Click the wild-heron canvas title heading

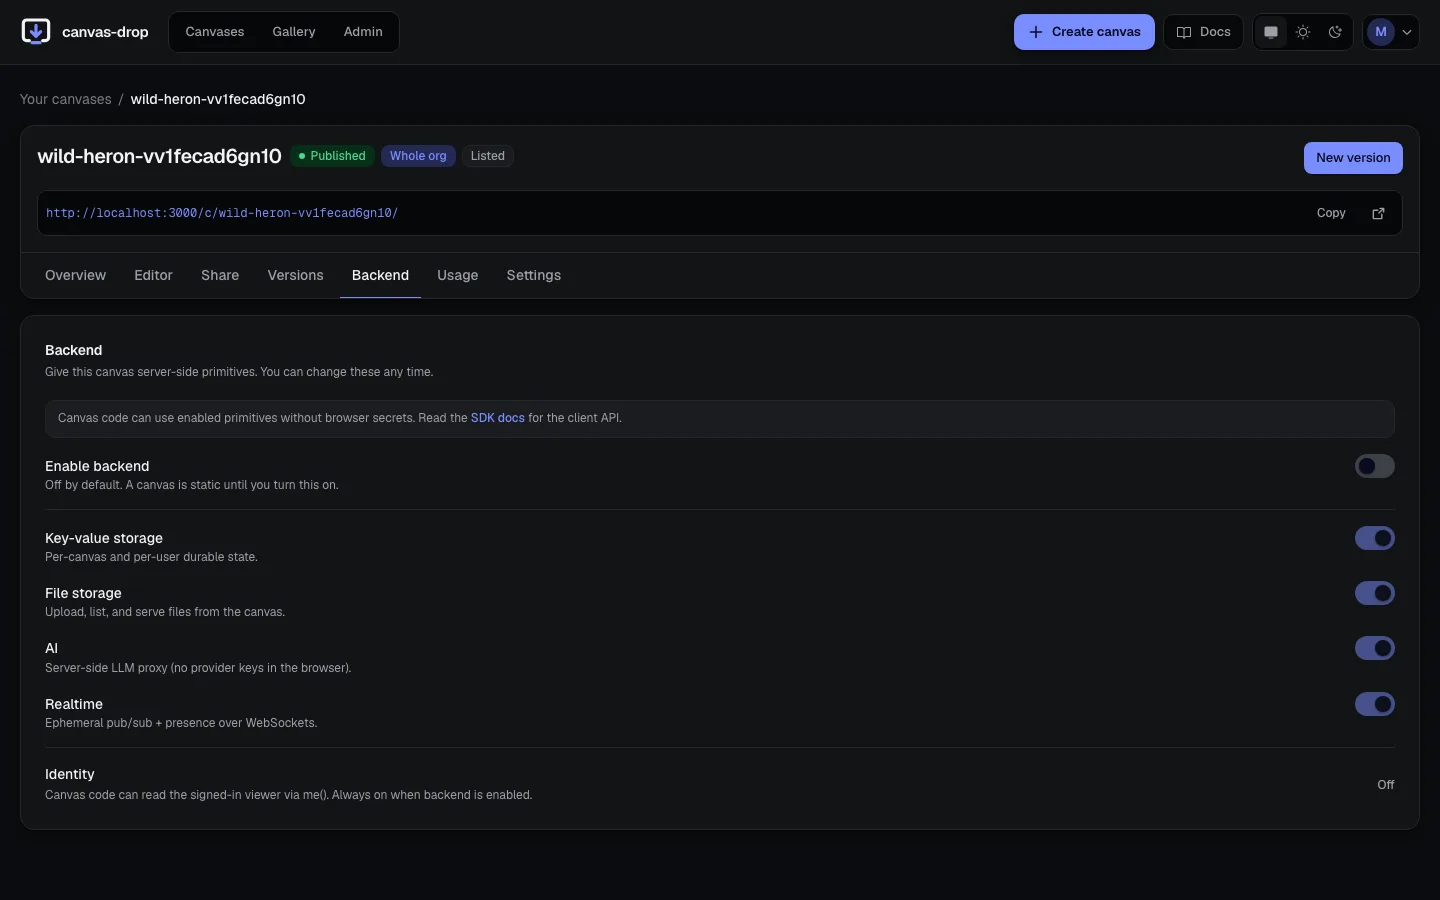160,156
